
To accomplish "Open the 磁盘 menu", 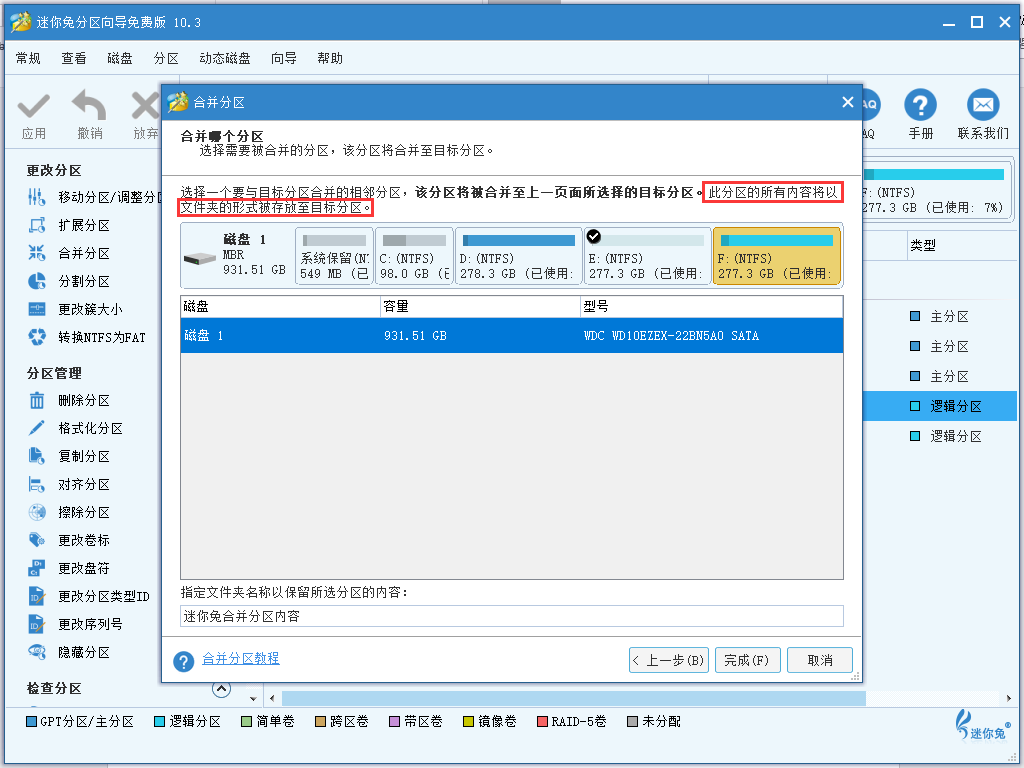I will [120, 58].
